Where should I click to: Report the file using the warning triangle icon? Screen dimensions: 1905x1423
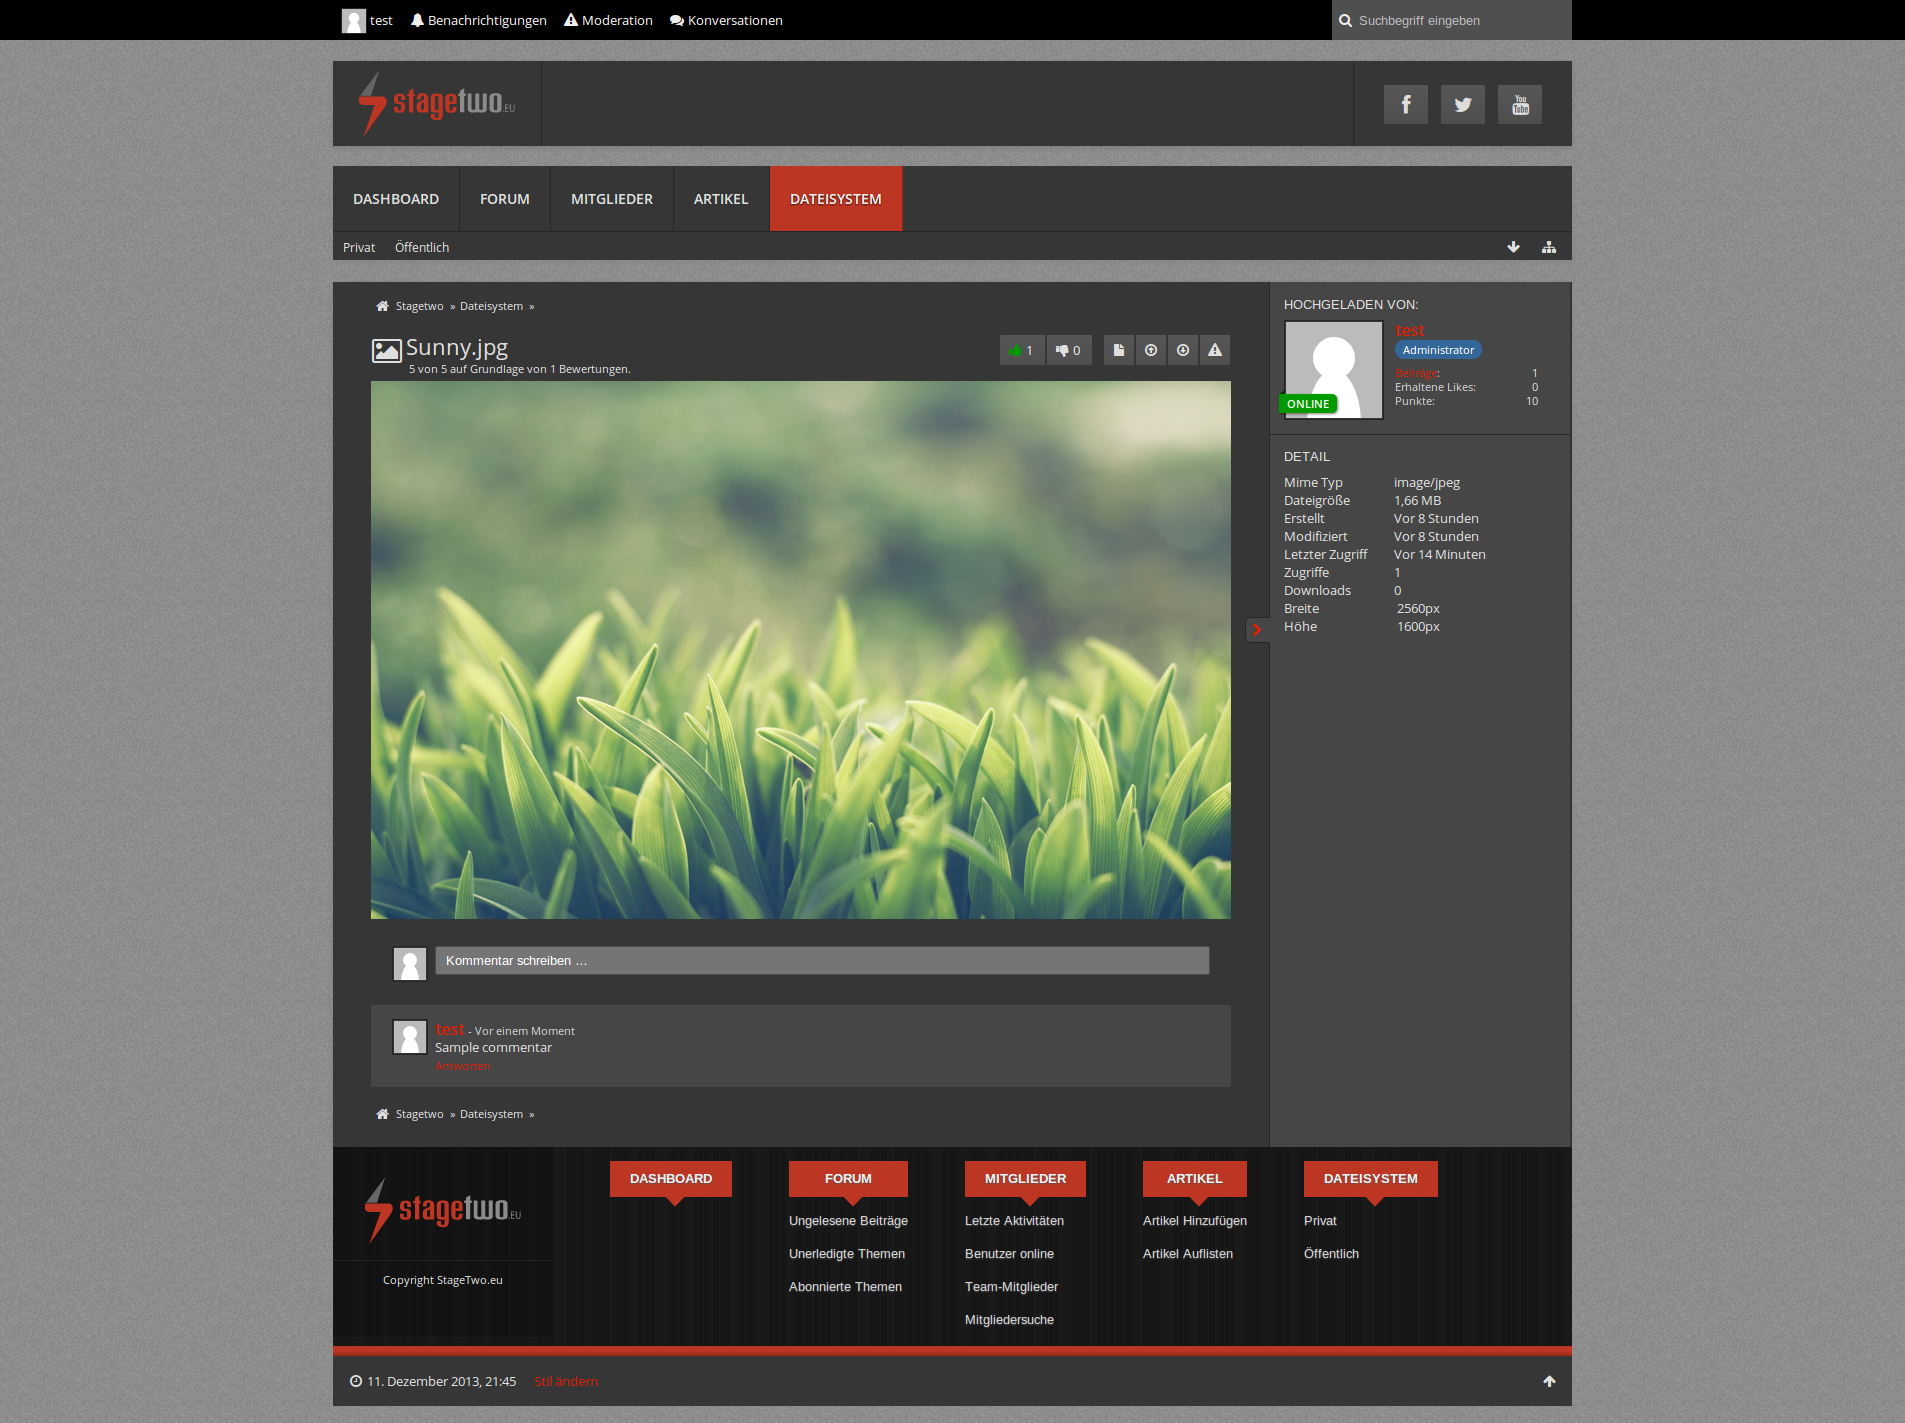click(1215, 350)
